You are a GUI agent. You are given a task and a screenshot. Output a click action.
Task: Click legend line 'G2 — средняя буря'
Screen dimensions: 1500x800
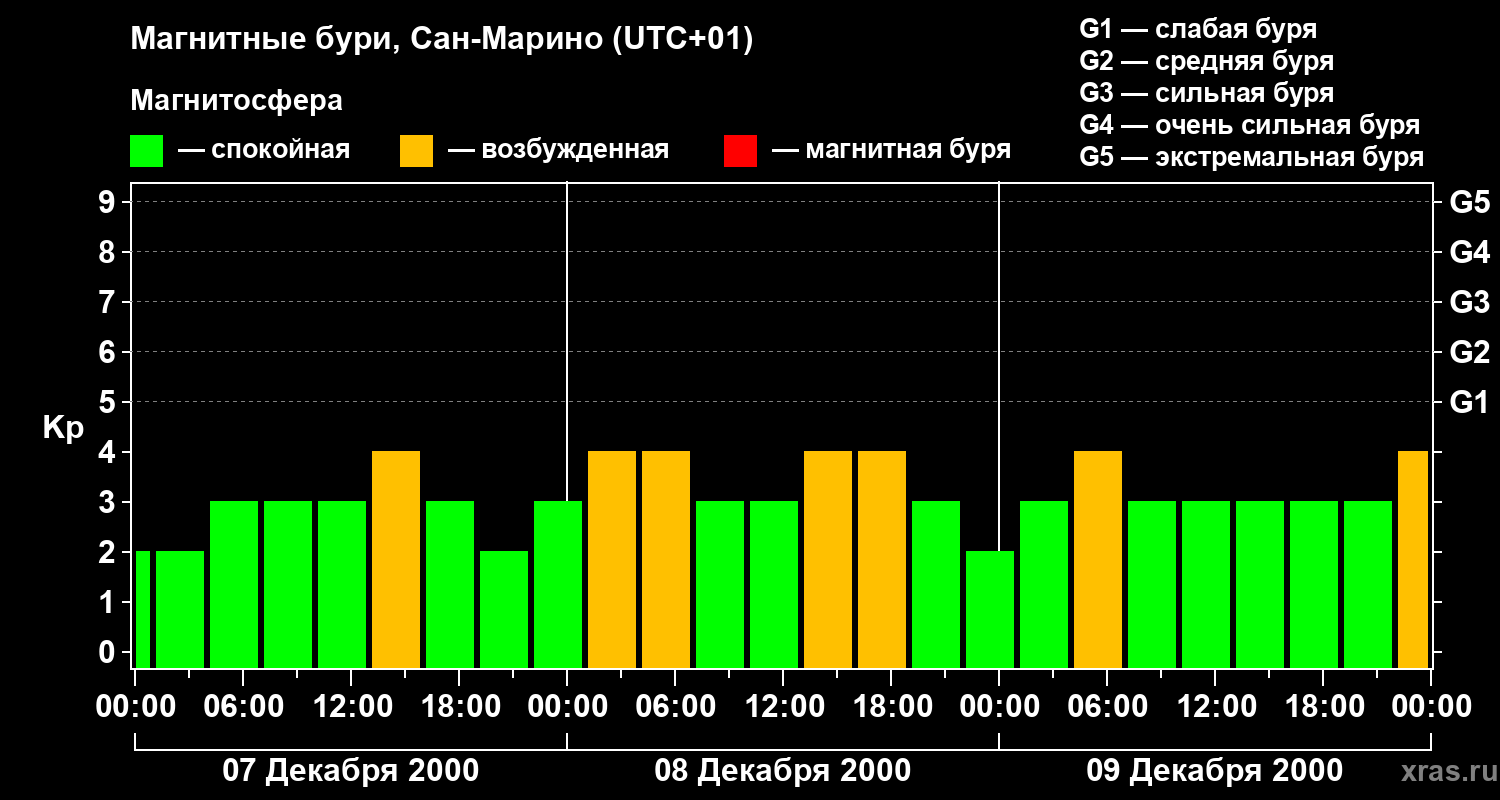[1207, 61]
